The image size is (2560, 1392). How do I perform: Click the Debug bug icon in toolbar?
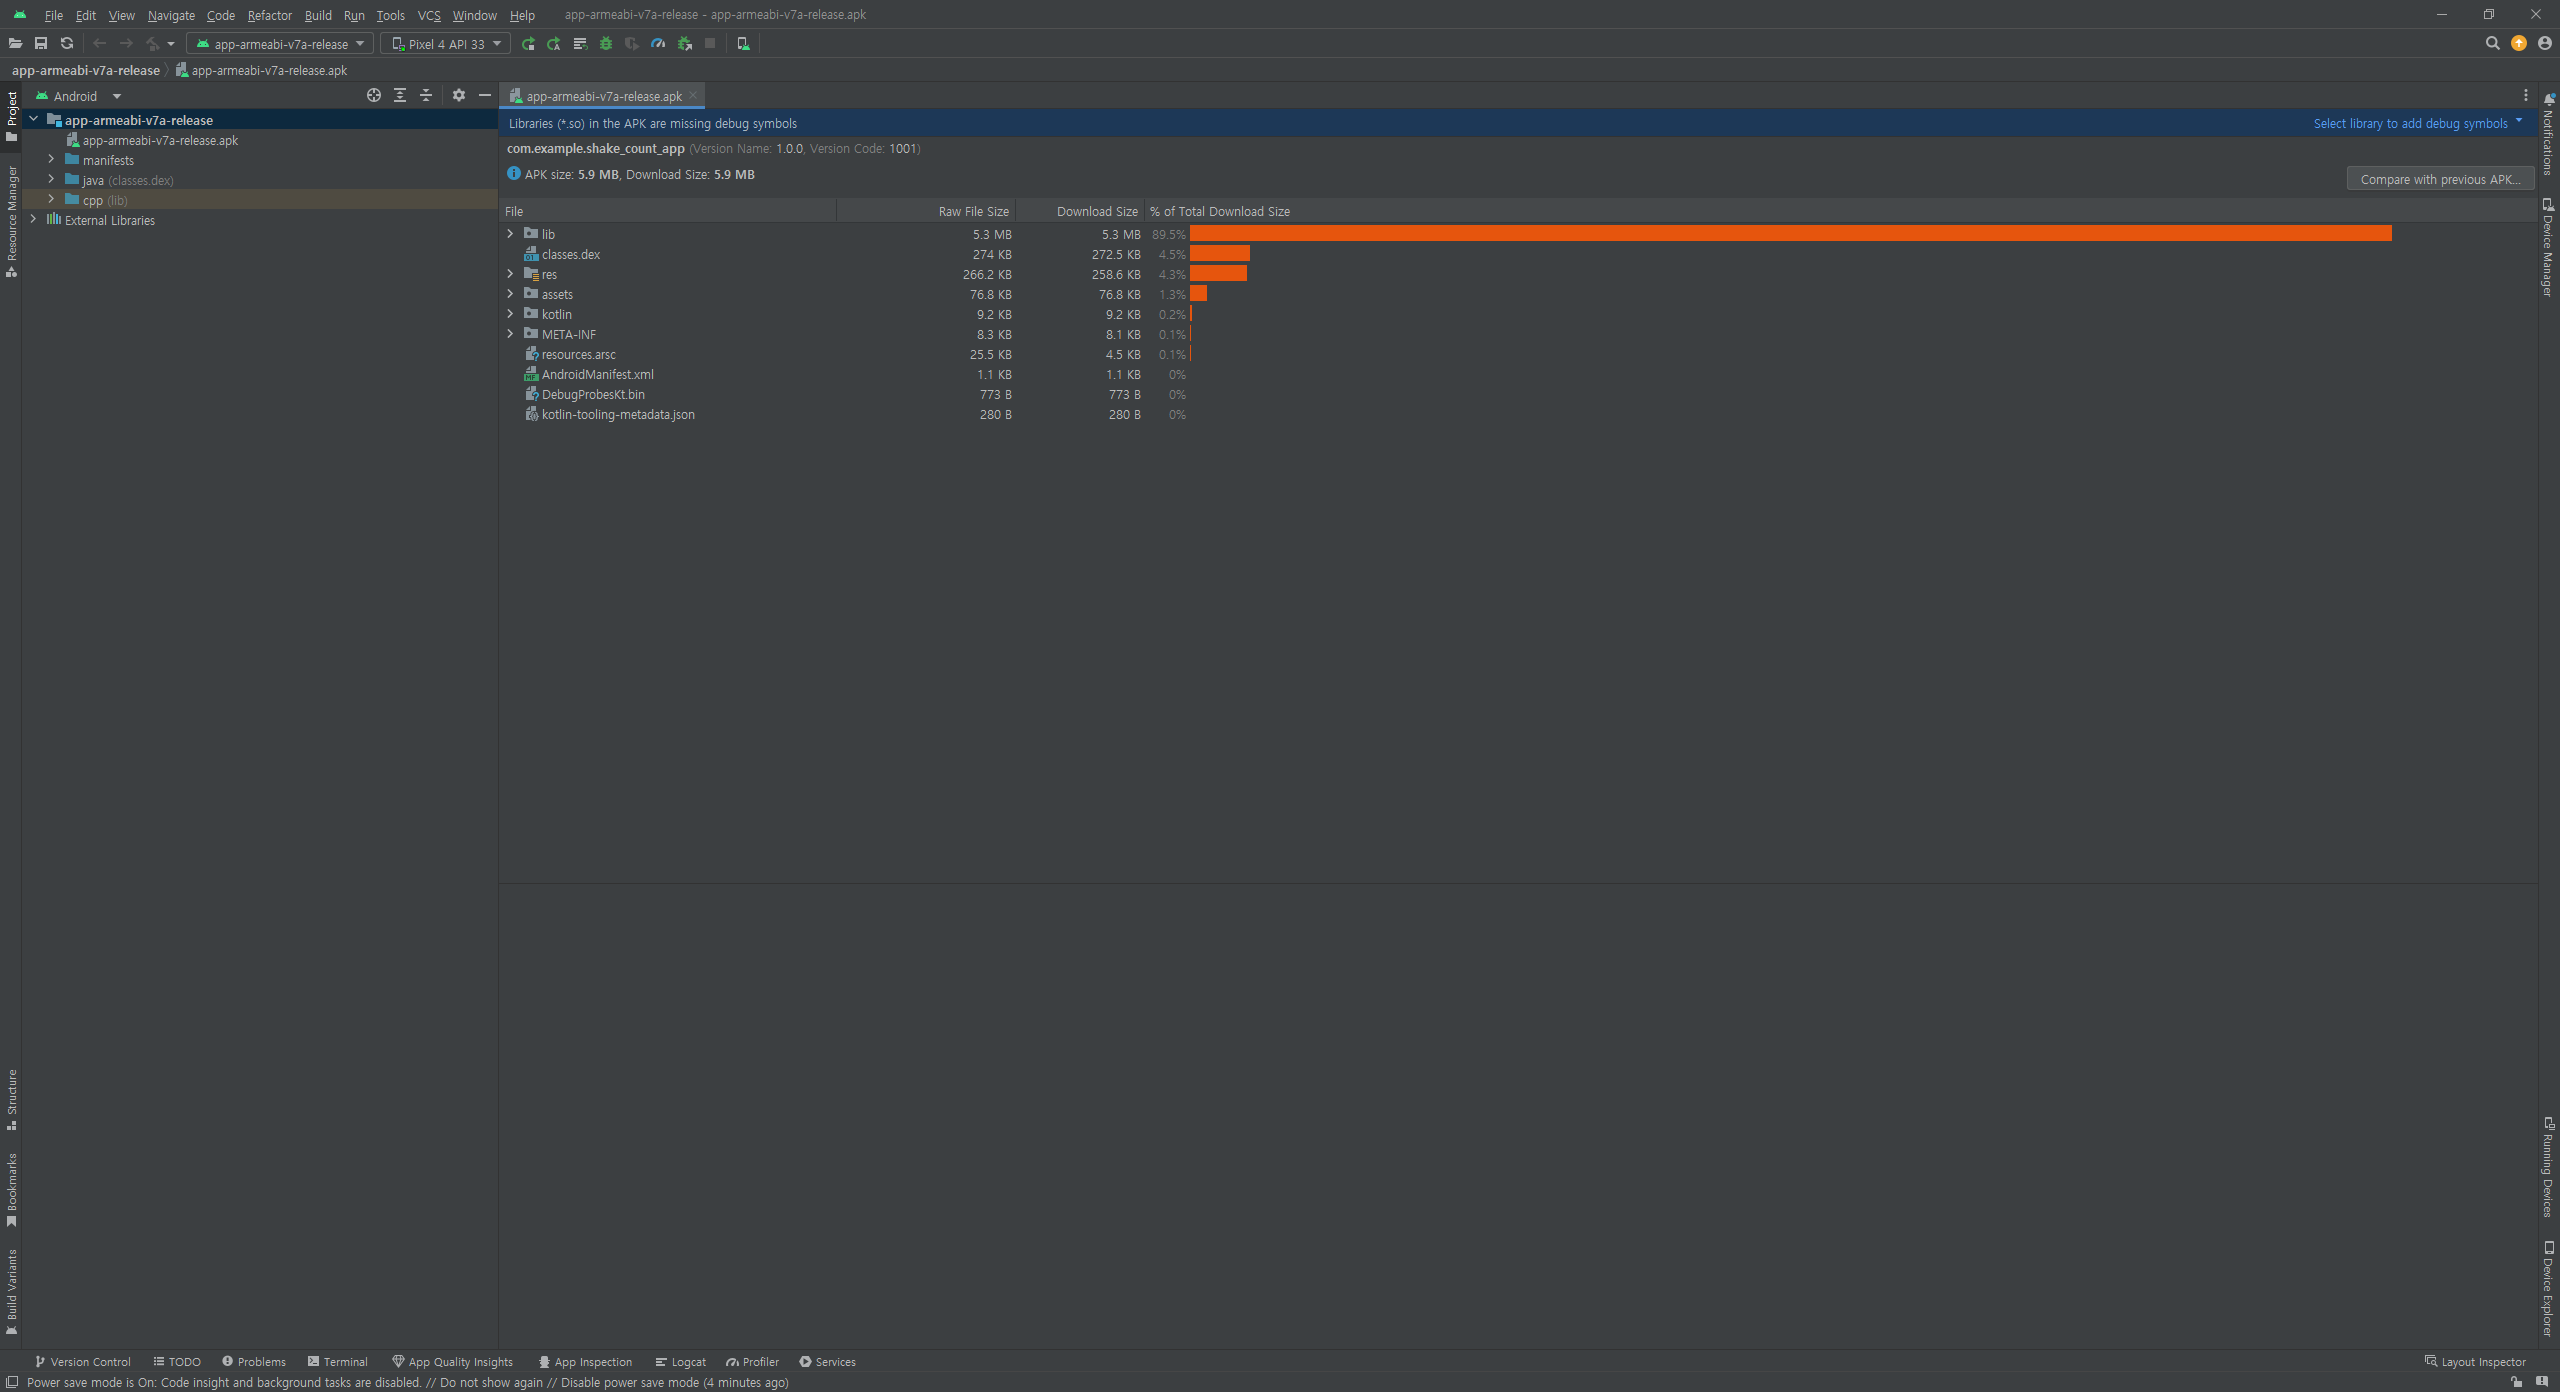[x=606, y=44]
